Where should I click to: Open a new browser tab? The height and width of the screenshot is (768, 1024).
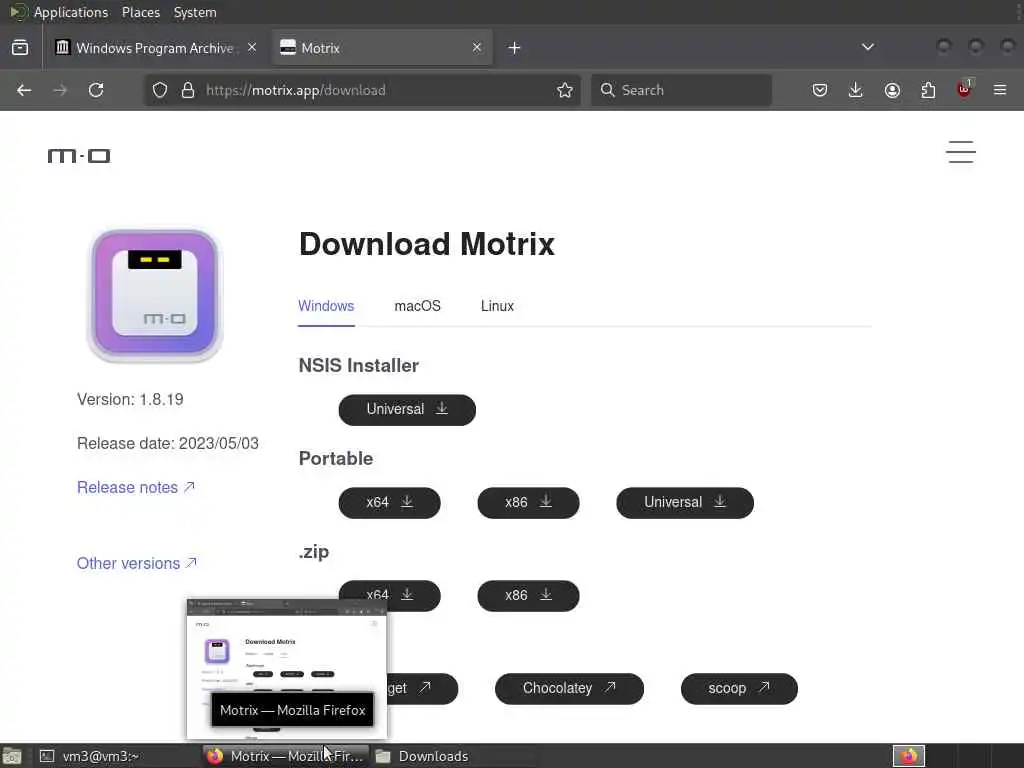[515, 48]
